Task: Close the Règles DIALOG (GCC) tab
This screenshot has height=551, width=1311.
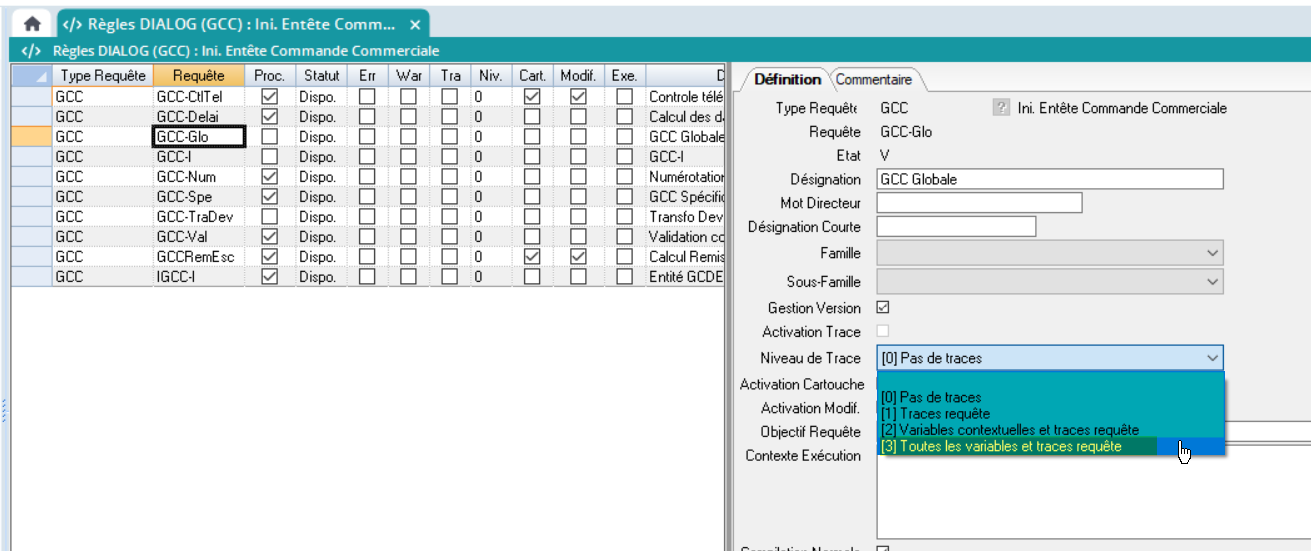Action: pos(415,24)
